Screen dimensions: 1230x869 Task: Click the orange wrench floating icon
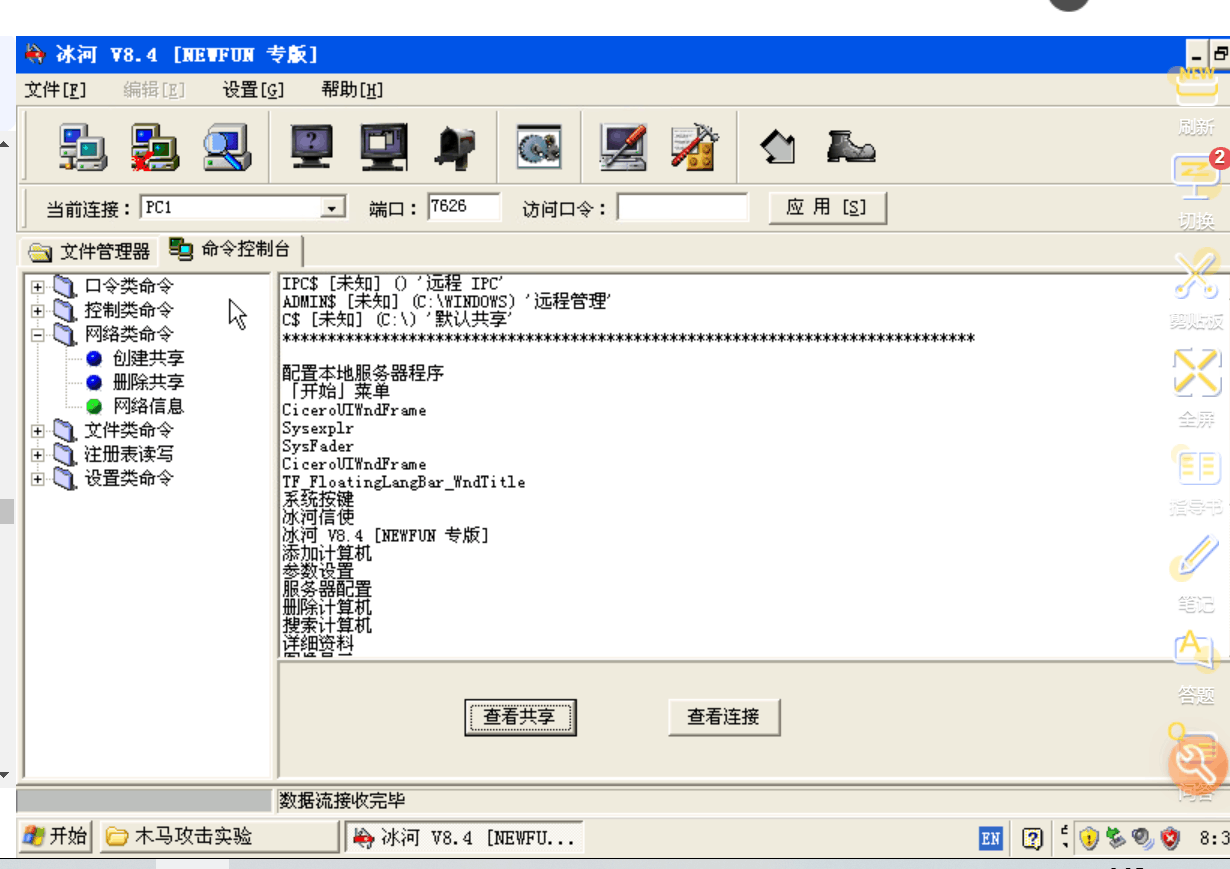1197,764
